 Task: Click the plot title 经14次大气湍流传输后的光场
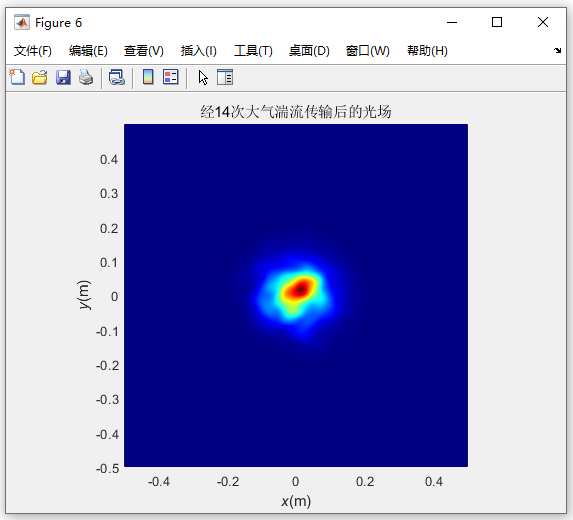click(x=296, y=112)
